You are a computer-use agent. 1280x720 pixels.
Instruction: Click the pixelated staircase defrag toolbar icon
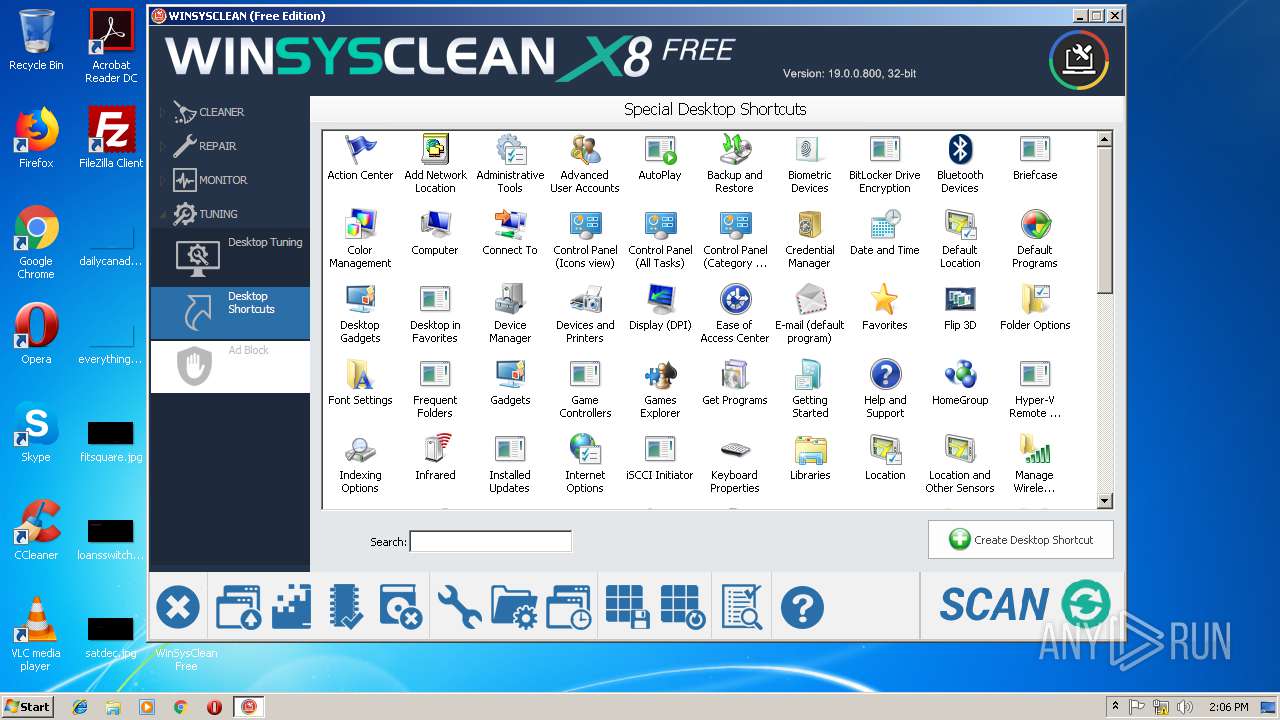[x=292, y=607]
